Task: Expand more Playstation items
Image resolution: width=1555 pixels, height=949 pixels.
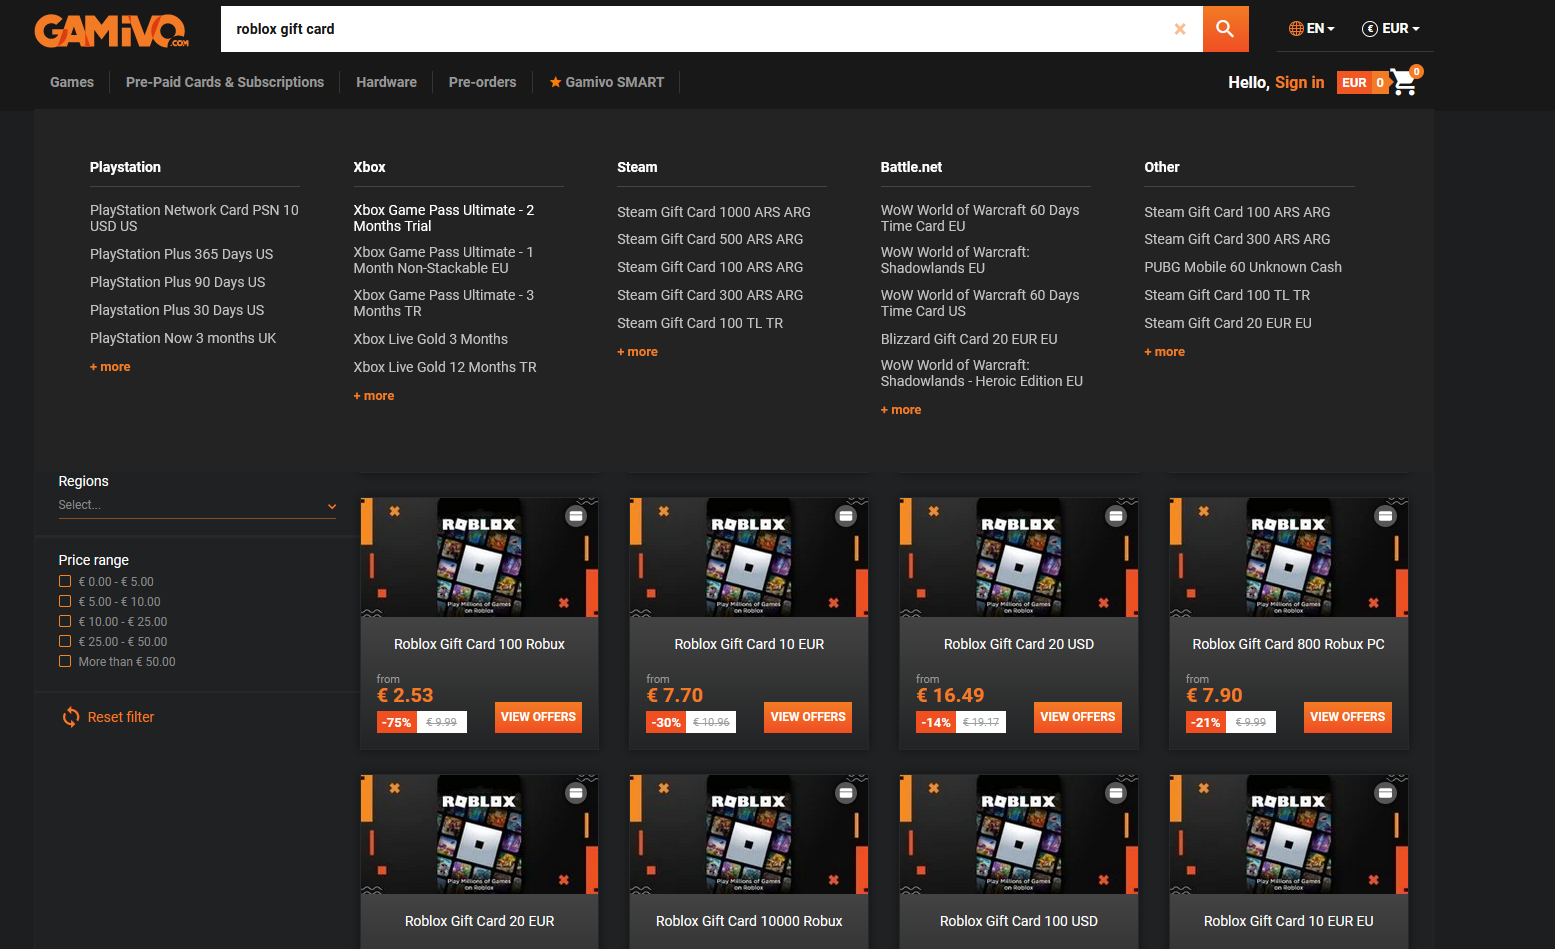Action: (x=110, y=367)
